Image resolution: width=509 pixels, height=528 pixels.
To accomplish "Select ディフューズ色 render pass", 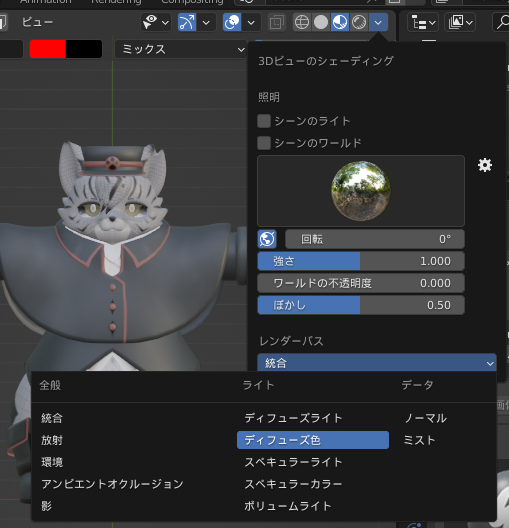I will pyautogui.click(x=313, y=440).
